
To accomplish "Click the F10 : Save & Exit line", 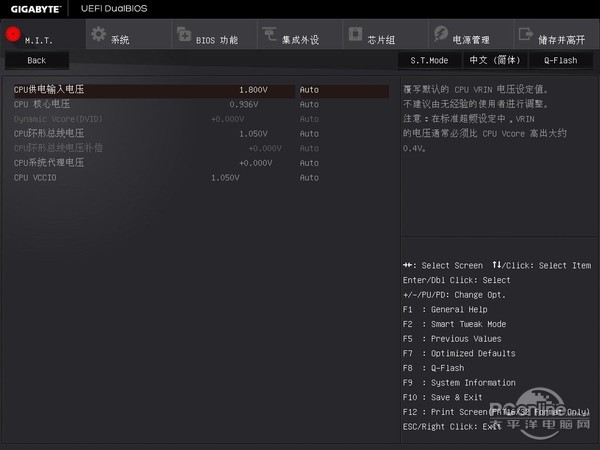I will tap(443, 397).
